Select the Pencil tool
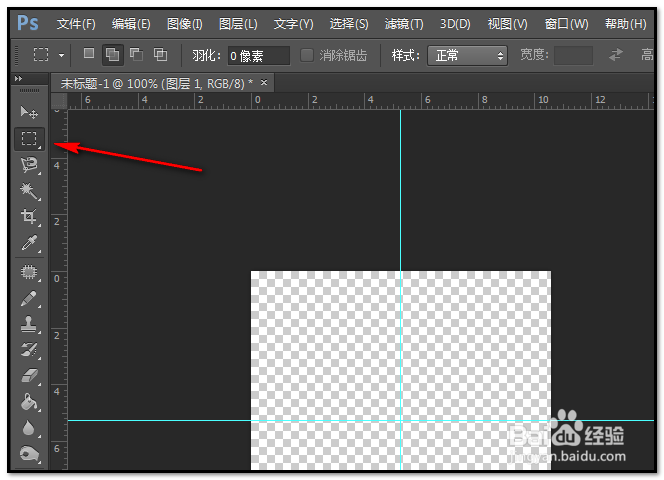 (29, 298)
